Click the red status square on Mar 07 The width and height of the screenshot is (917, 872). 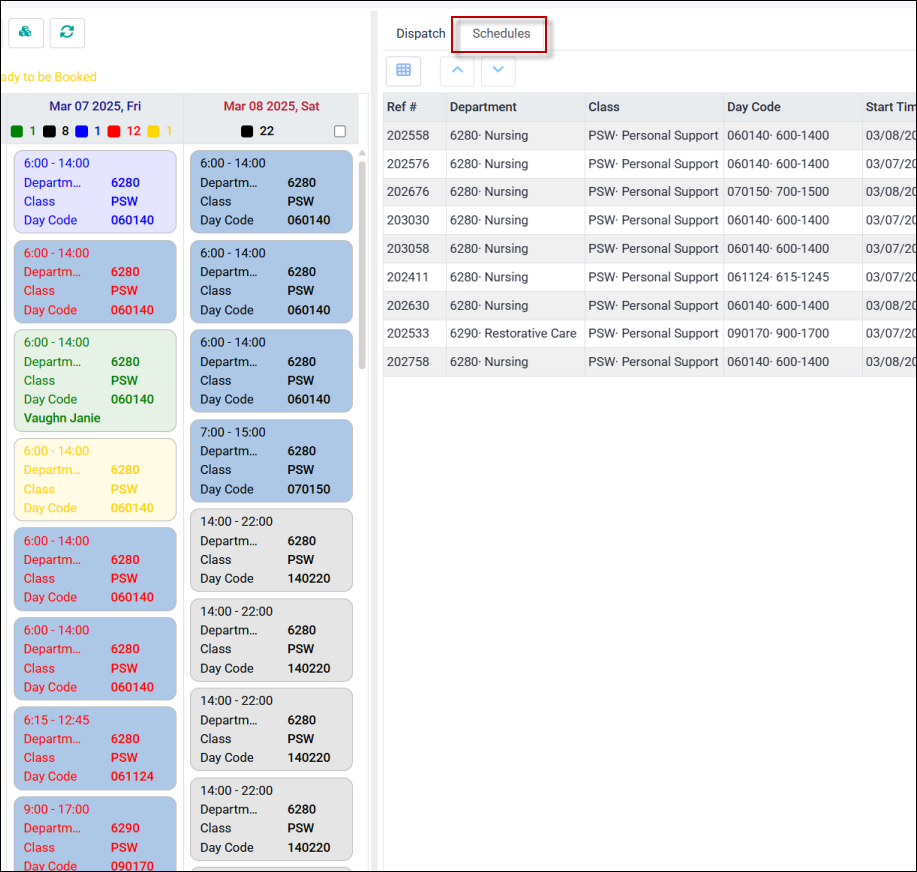[x=114, y=132]
